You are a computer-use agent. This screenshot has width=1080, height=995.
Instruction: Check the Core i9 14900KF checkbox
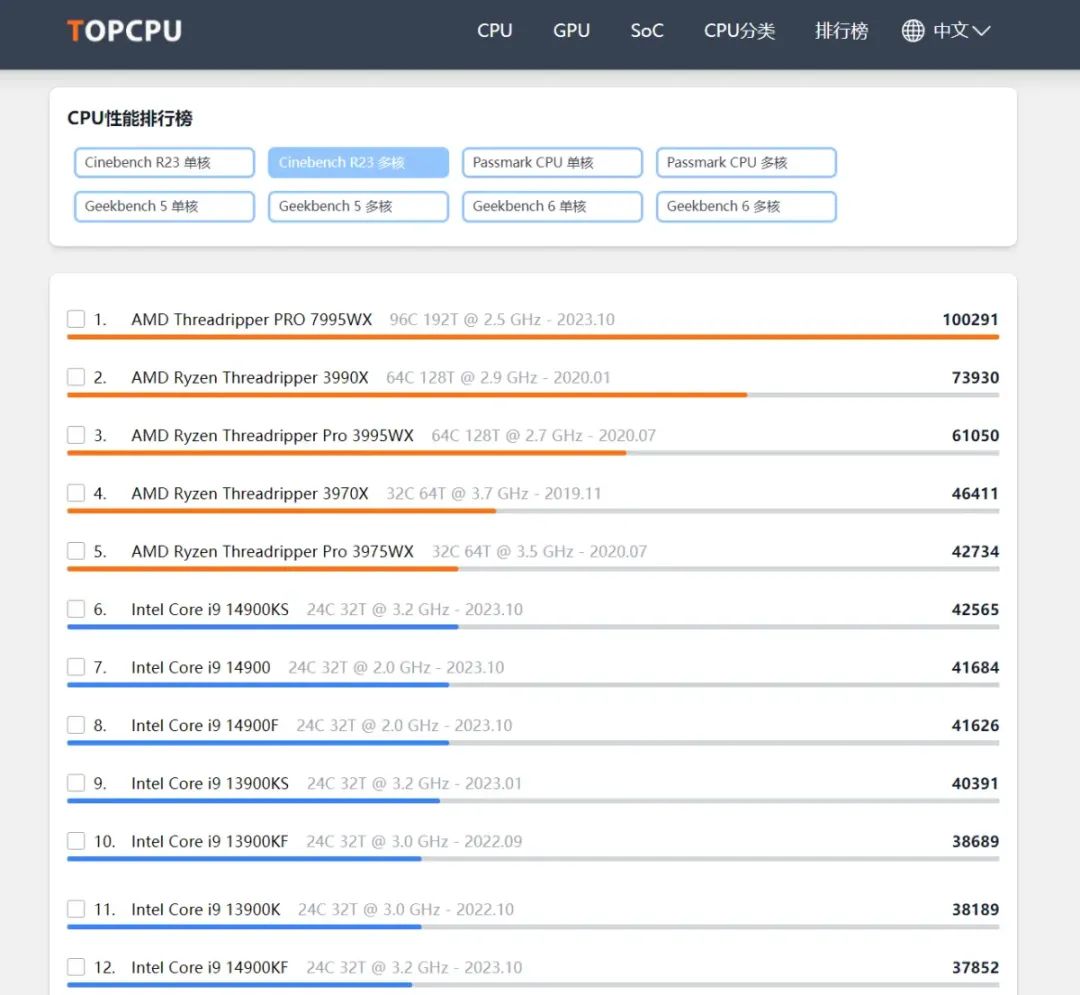click(x=76, y=967)
